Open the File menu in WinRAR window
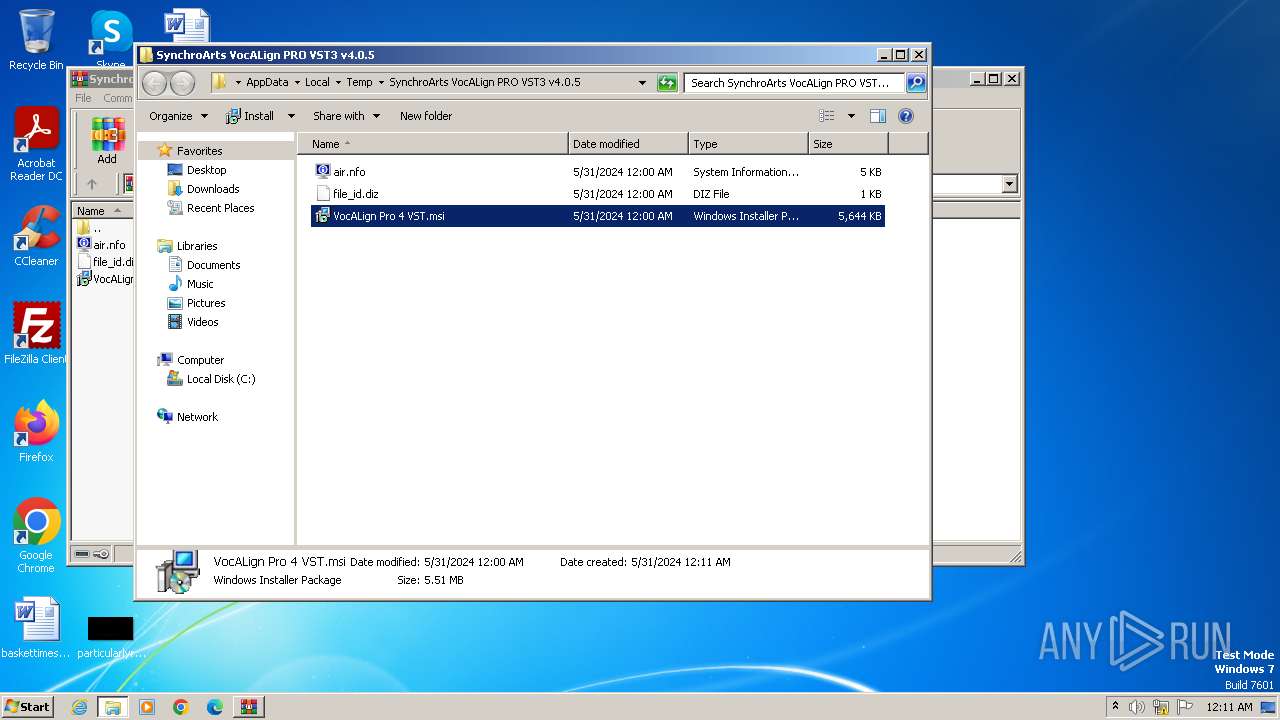The image size is (1280, 720). coord(83,98)
